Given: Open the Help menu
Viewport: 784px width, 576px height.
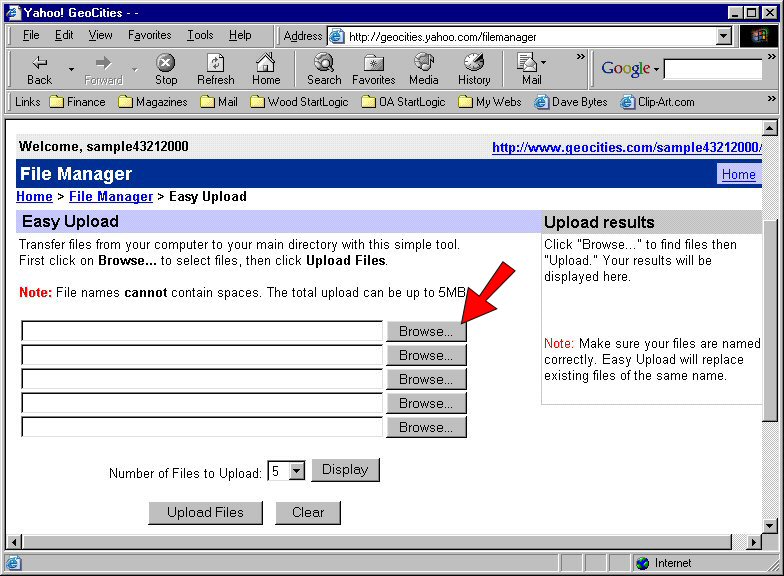Looking at the screenshot, I should [x=240, y=35].
